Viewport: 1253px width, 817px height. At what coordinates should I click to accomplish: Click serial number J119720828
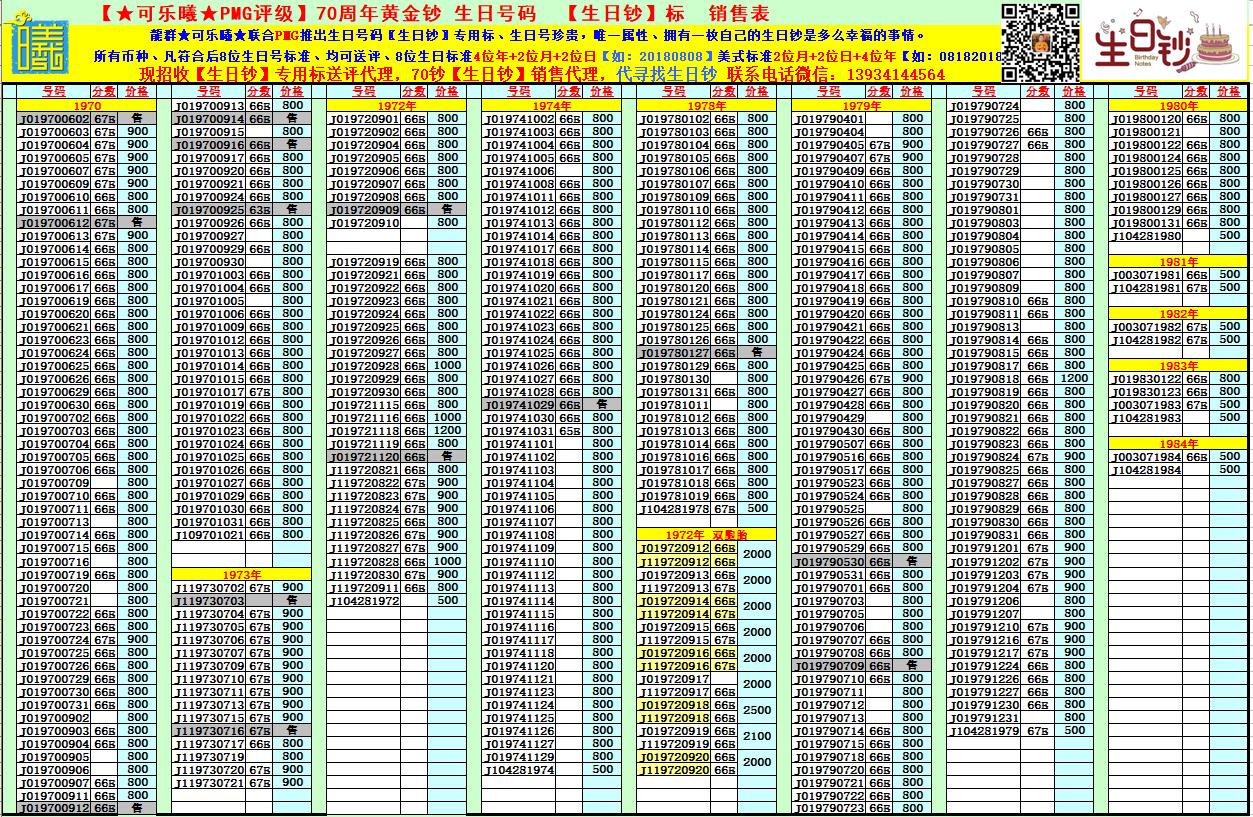[x=365, y=562]
